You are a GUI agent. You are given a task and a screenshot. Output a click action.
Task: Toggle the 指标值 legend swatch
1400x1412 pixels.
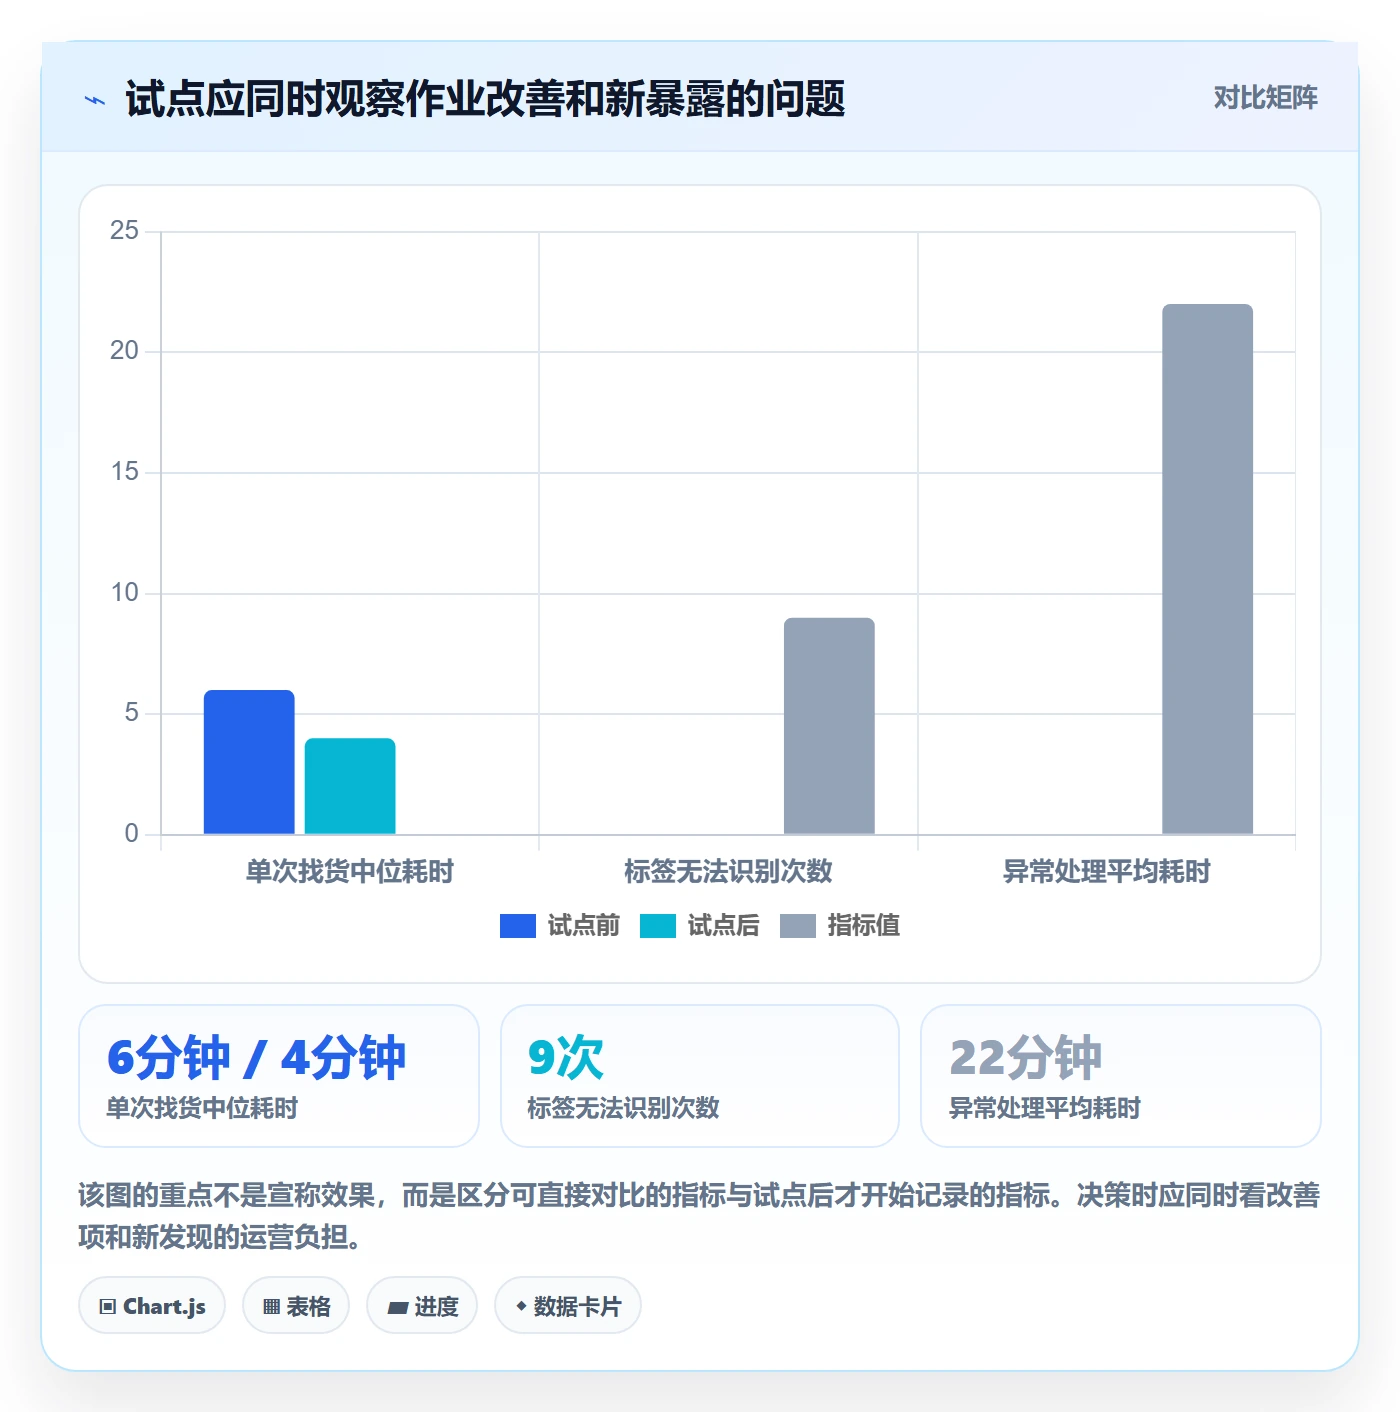pos(798,926)
